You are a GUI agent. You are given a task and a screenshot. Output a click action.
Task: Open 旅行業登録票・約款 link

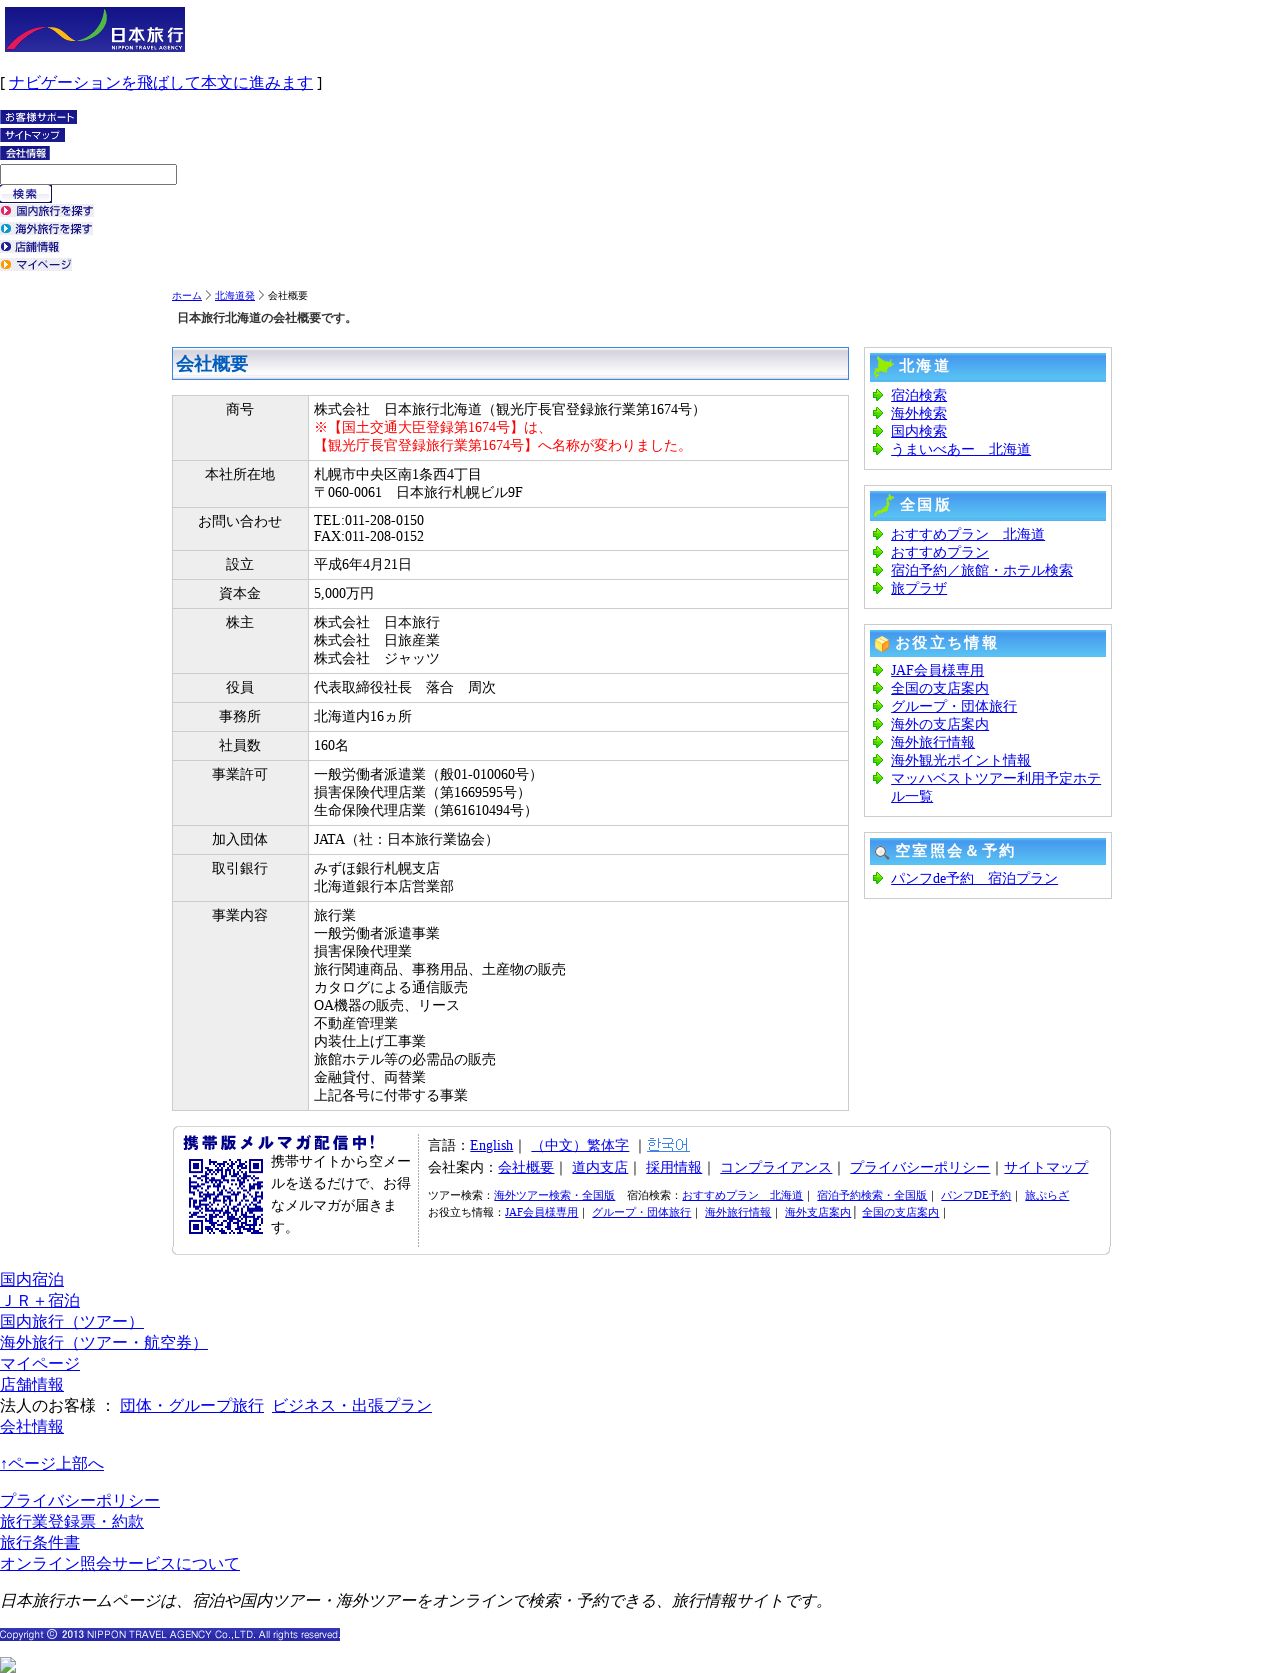[x=72, y=1521]
